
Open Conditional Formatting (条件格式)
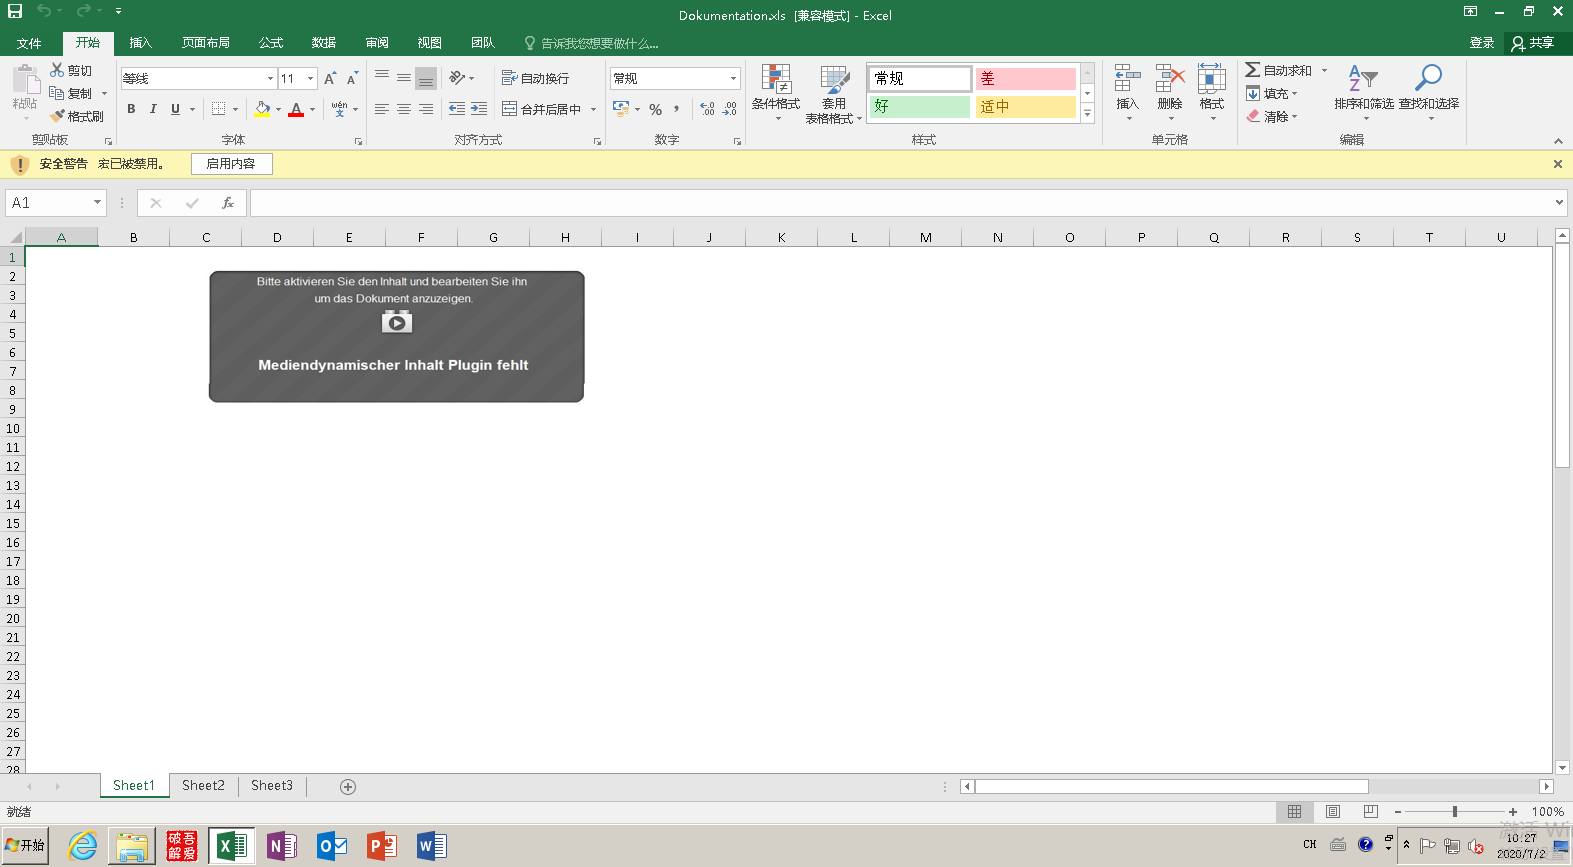point(776,92)
